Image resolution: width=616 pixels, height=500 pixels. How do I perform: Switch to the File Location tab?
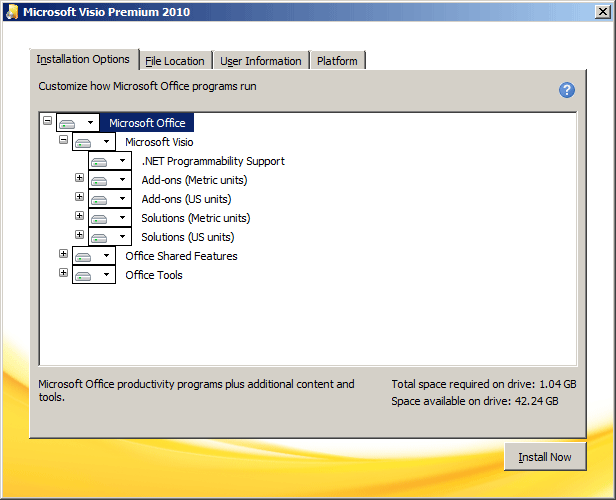(175, 61)
